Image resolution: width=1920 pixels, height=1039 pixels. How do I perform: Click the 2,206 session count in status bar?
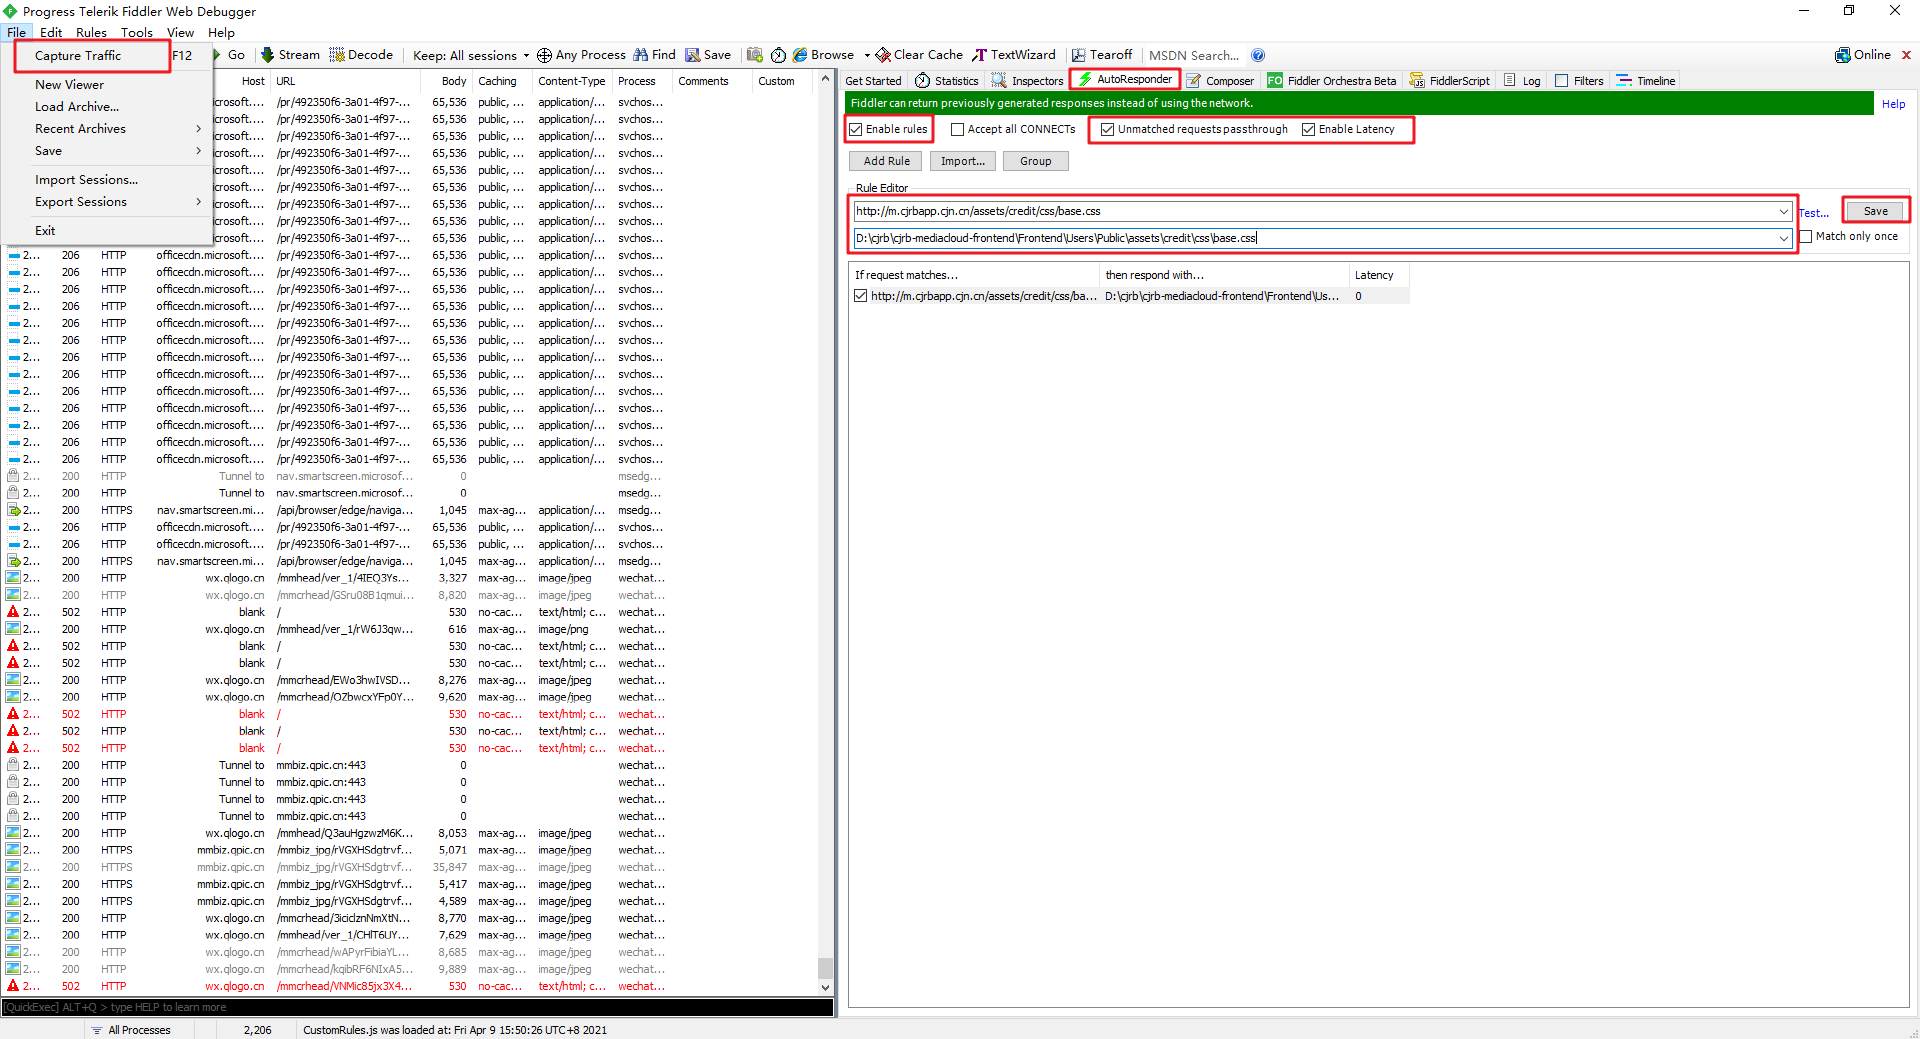(257, 1030)
